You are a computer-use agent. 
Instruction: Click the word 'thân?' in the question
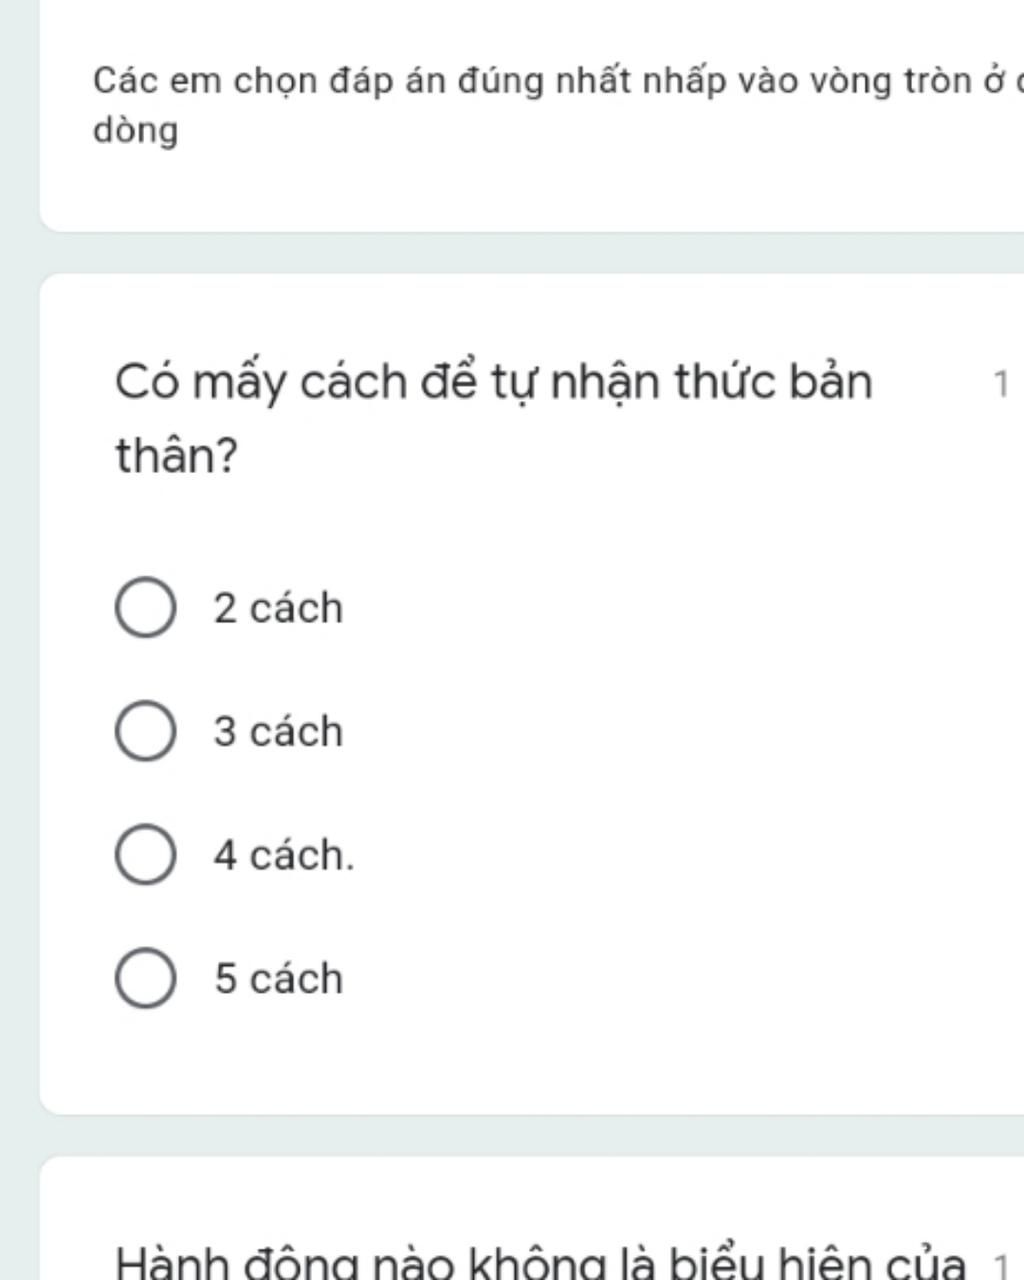[x=177, y=456]
